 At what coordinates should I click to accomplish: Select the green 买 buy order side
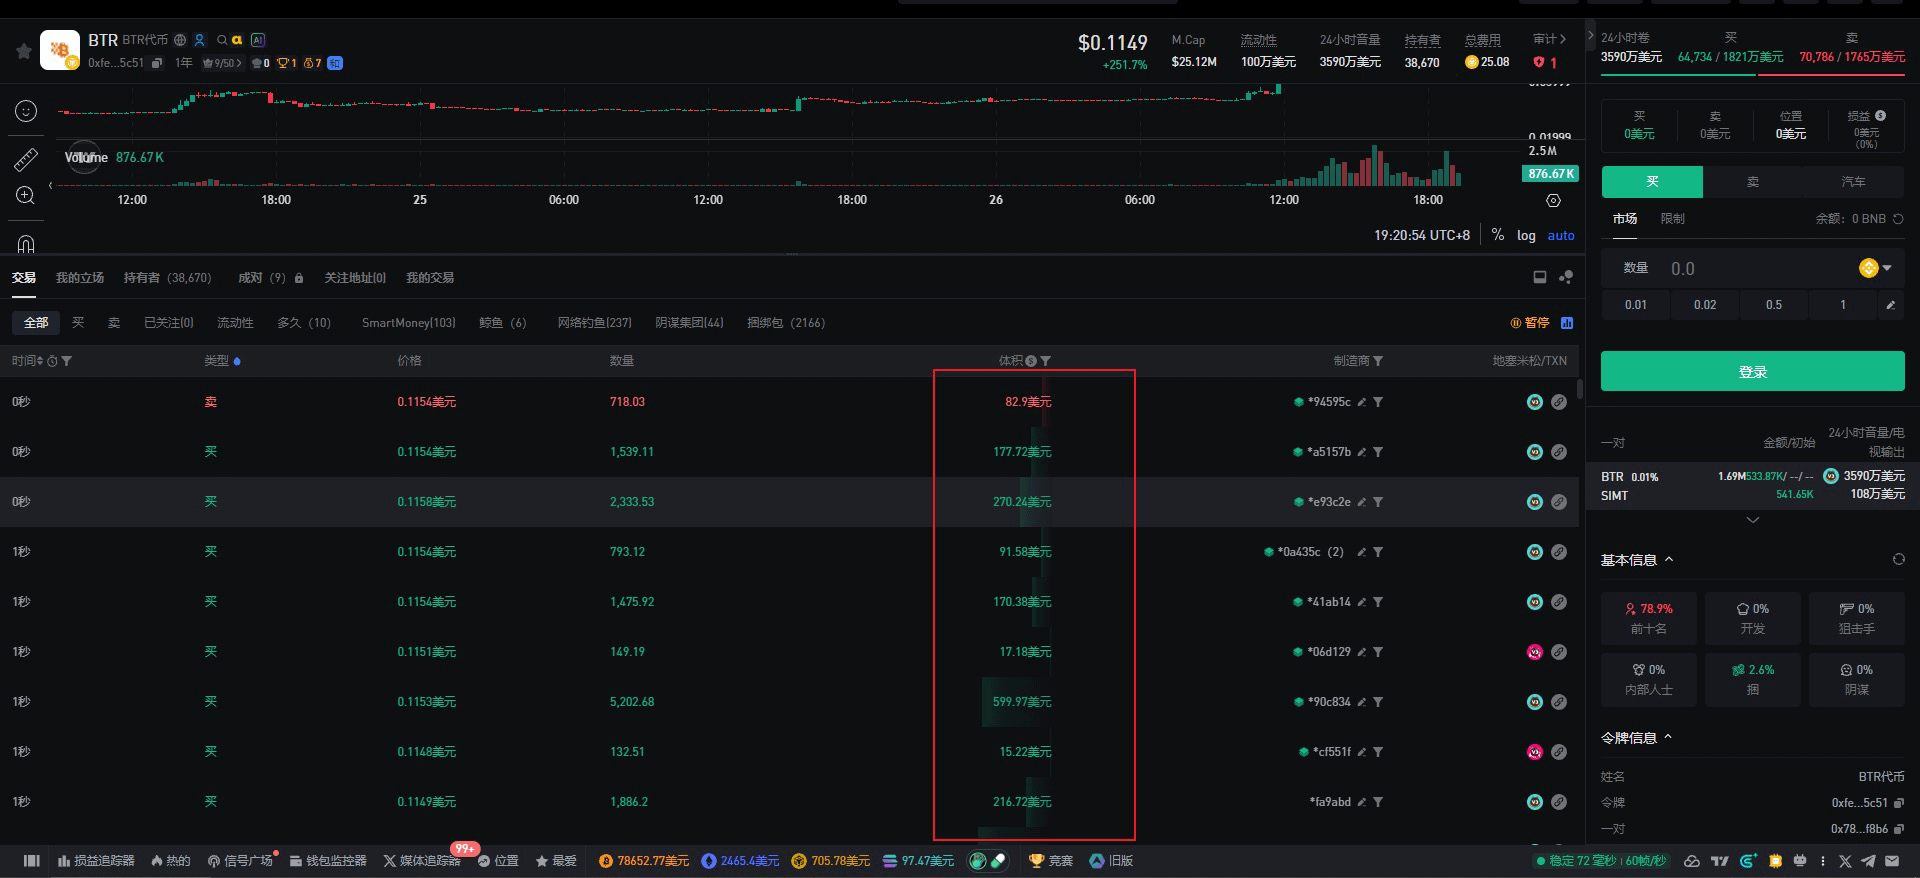[x=1652, y=182]
